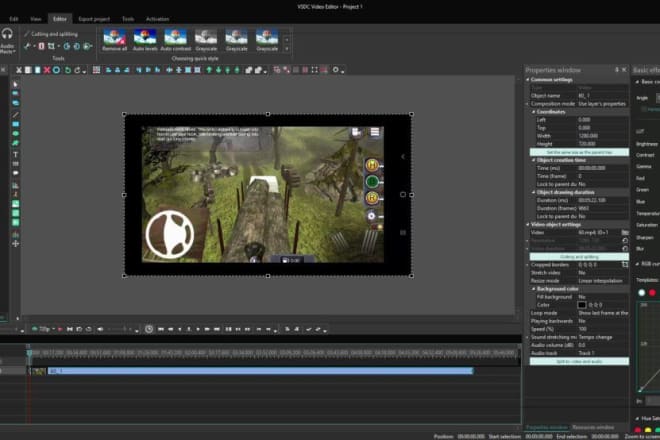Open the Tools ribbon tab

(x=128, y=19)
